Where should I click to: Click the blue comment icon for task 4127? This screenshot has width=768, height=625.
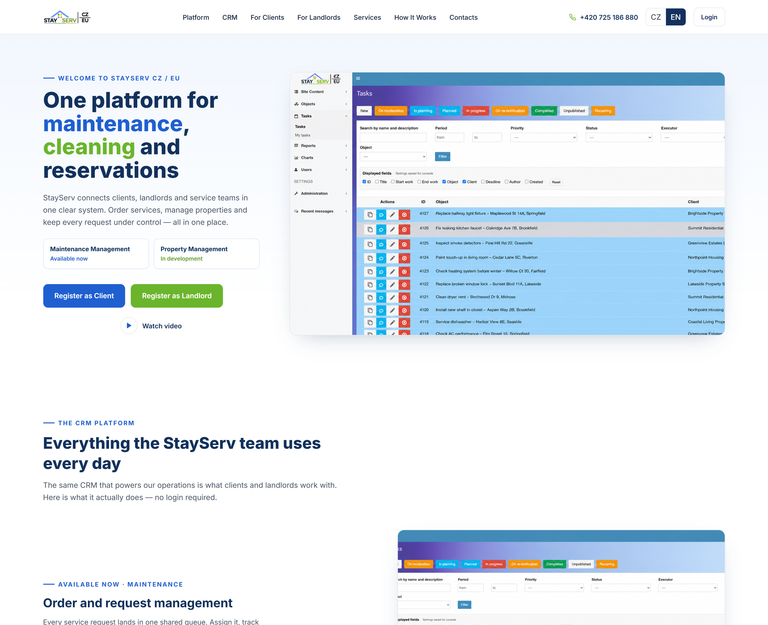click(381, 215)
